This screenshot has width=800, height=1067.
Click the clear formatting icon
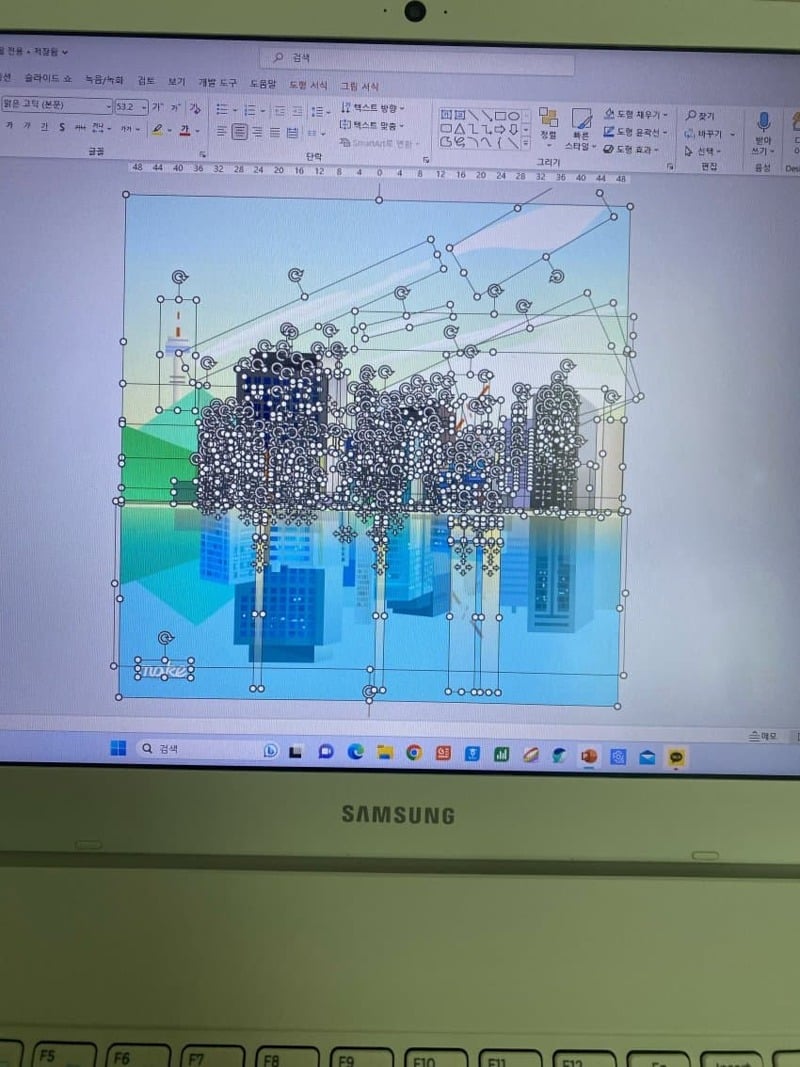[196, 108]
